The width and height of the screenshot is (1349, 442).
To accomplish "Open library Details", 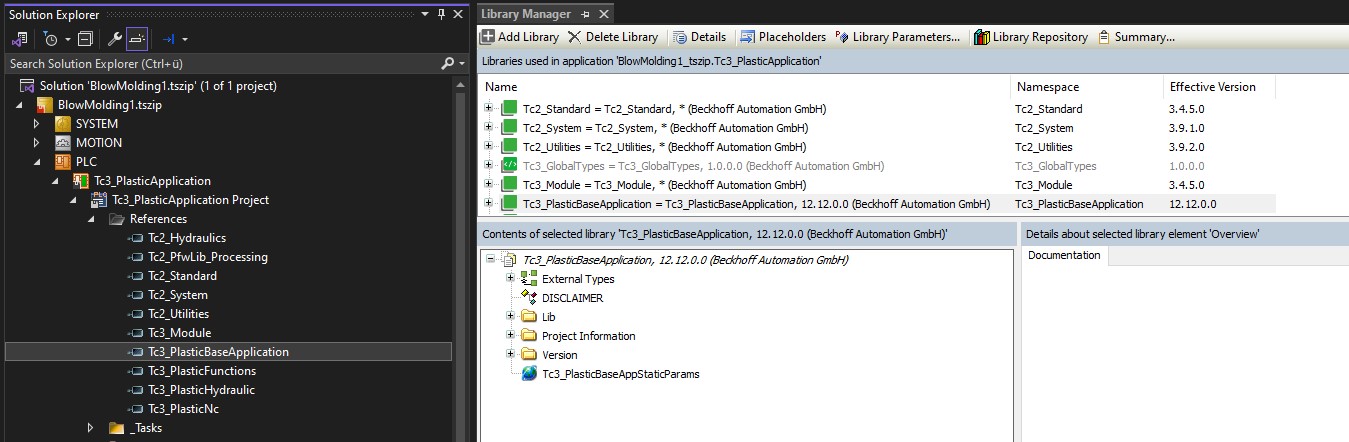I will pos(699,37).
